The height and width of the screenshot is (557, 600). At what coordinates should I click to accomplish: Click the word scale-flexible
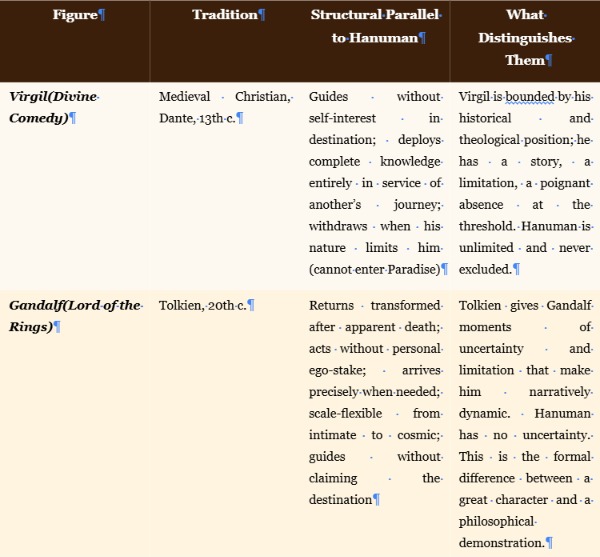(x=345, y=414)
